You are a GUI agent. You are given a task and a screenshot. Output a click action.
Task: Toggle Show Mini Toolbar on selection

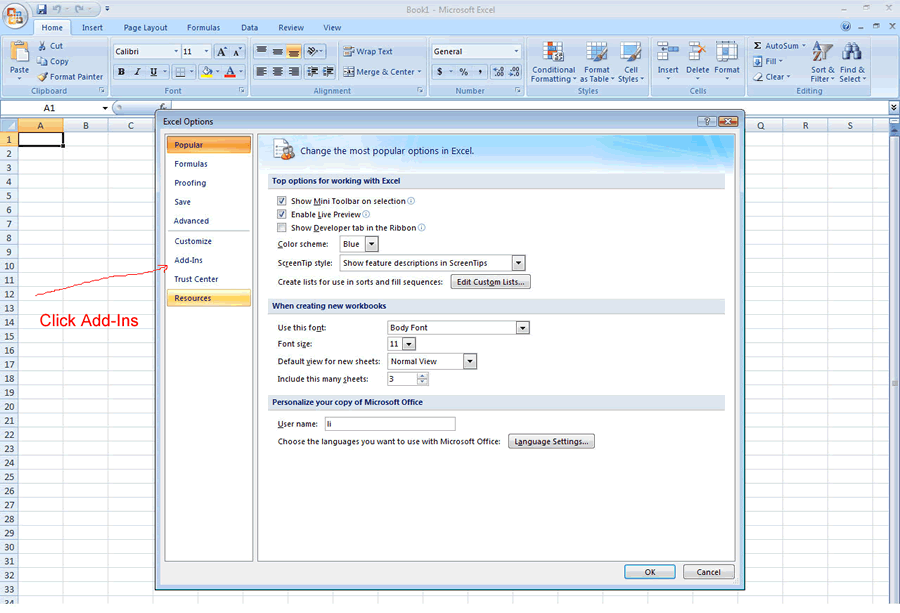281,201
